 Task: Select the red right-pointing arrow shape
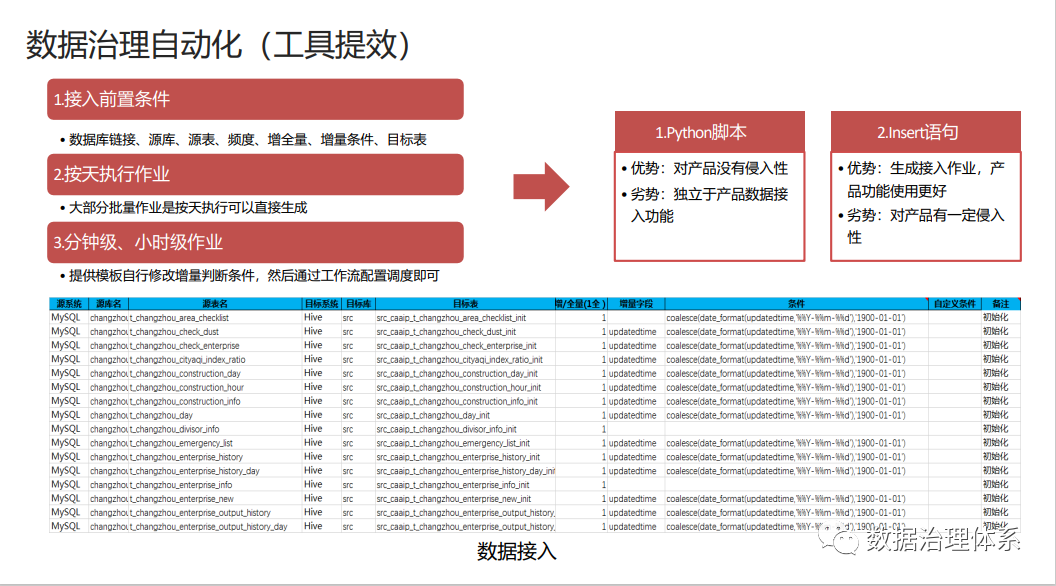541,187
